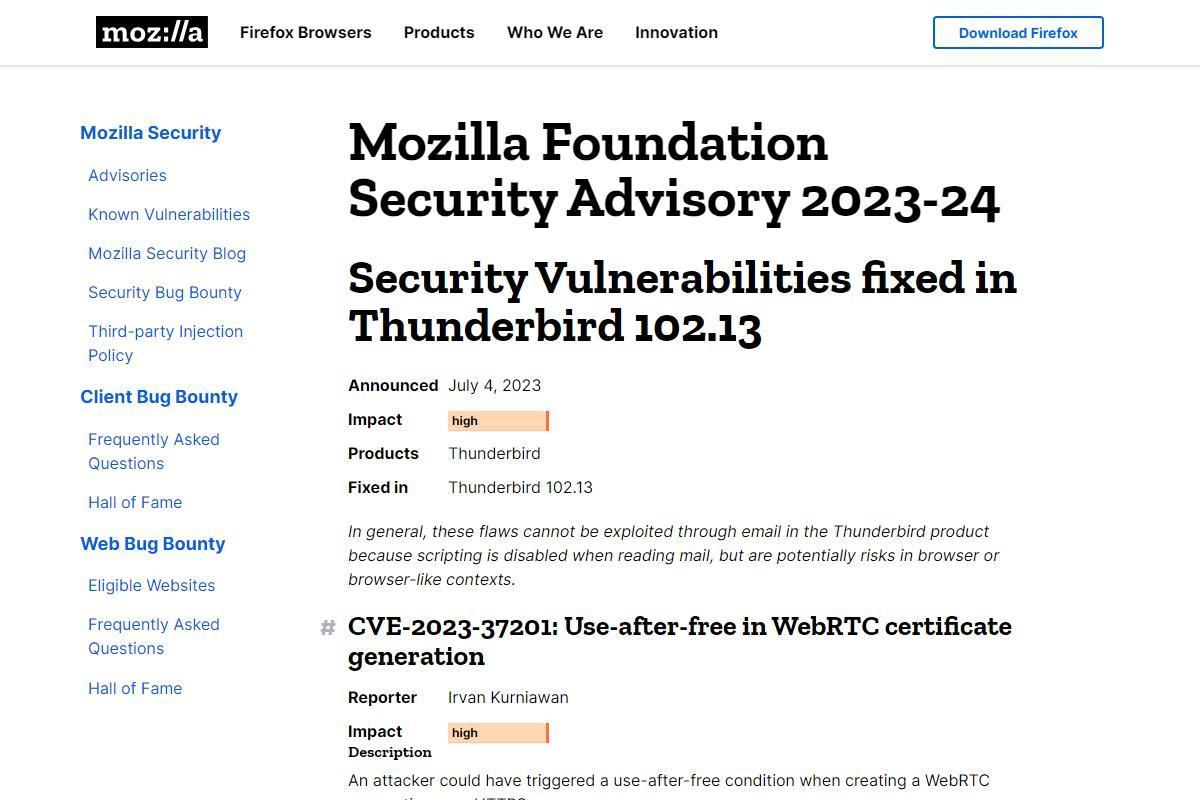
Task: Open the Firefox Browsers menu
Action: point(305,32)
